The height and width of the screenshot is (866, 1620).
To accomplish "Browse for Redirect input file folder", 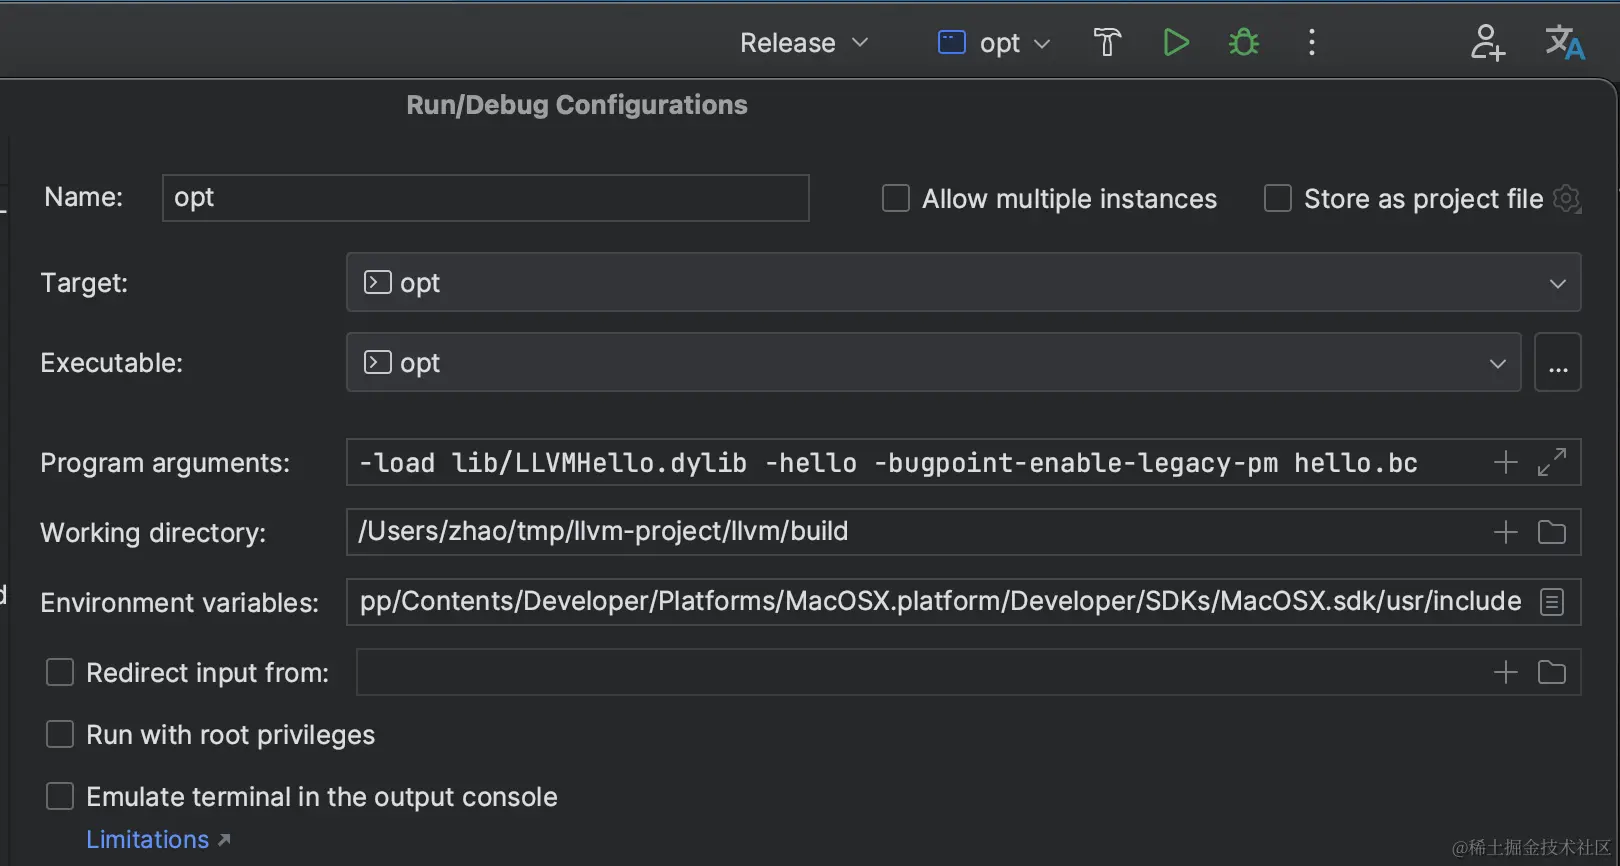I will coord(1552,672).
